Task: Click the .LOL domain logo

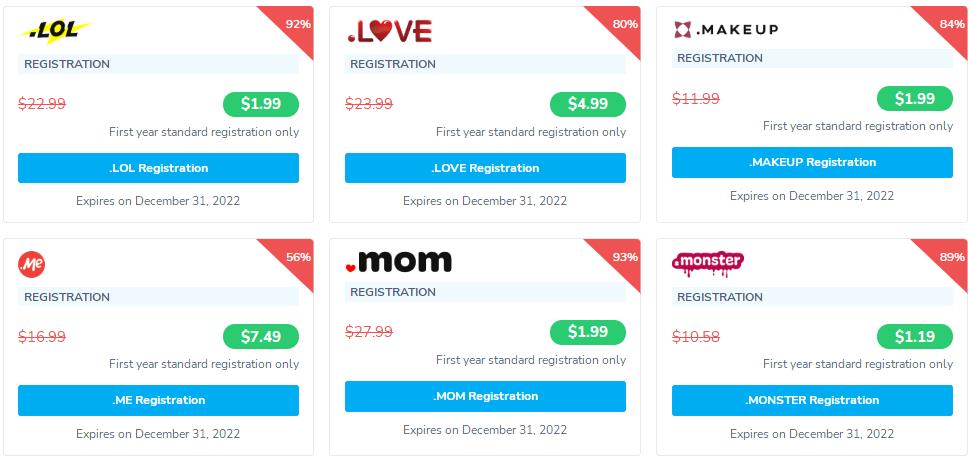Action: pos(55,32)
